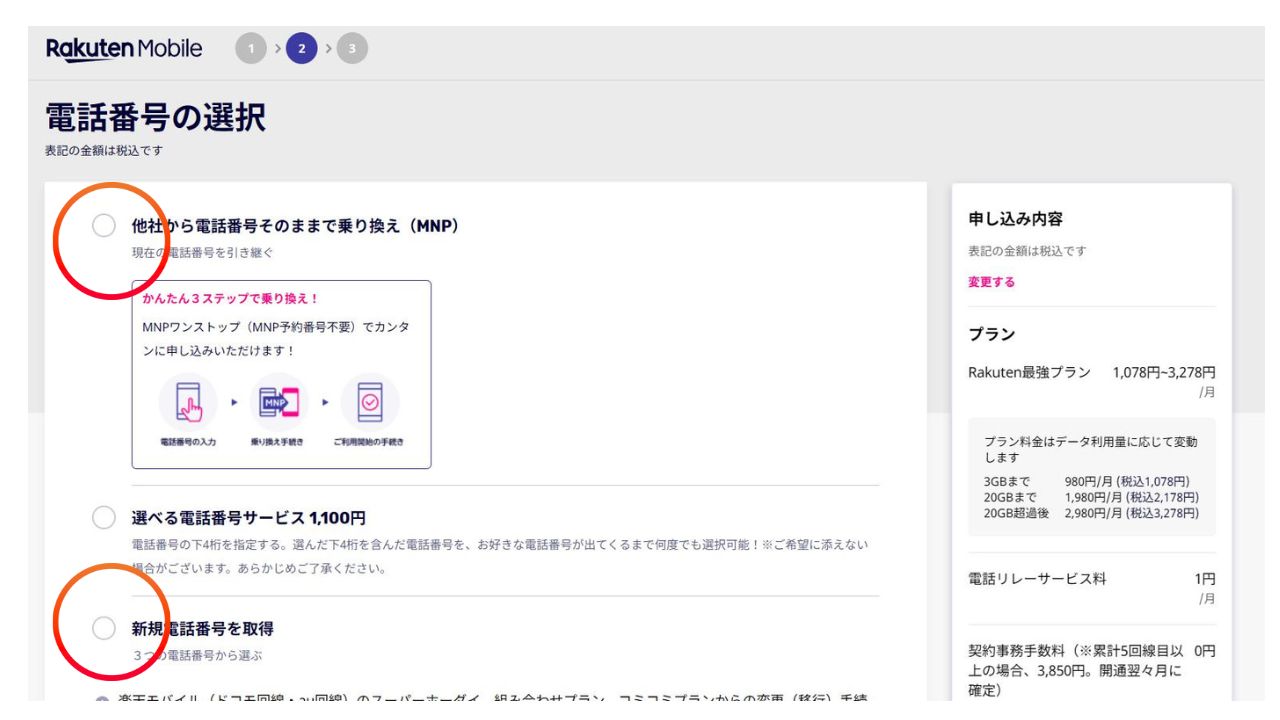Click the active step 2 circle
1280x720 pixels.
[x=302, y=49]
